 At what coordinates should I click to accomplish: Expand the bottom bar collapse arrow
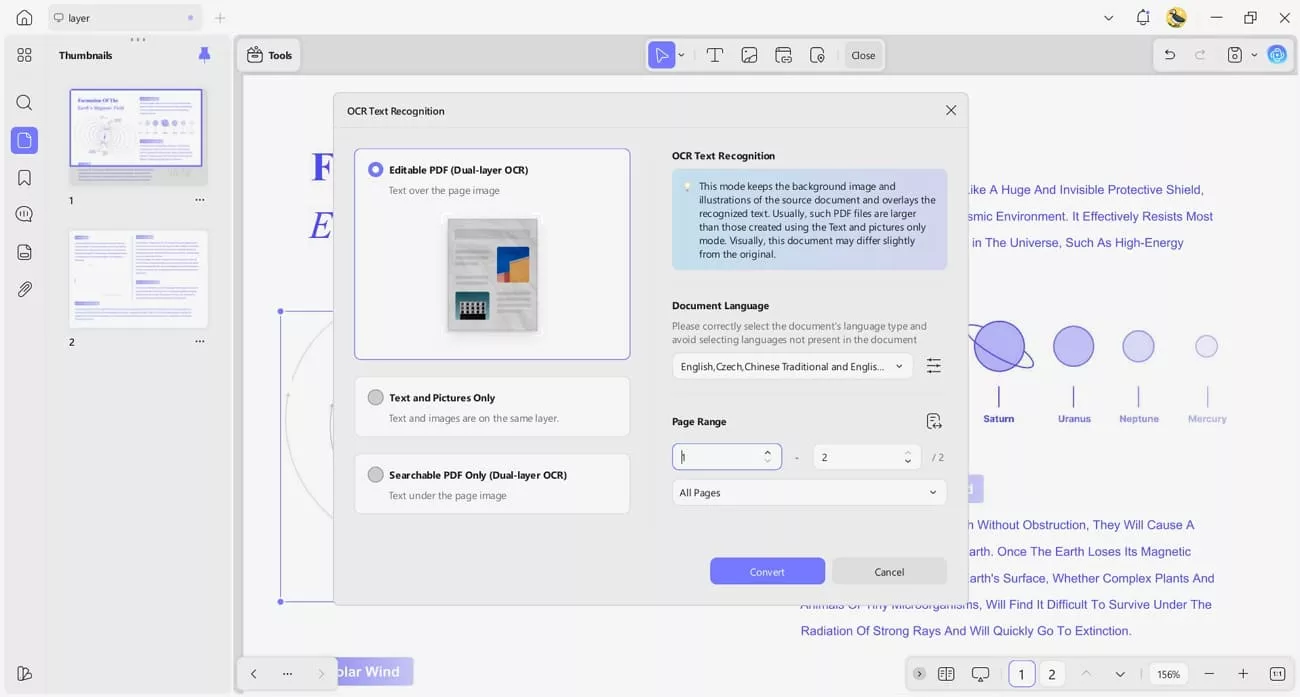point(919,674)
